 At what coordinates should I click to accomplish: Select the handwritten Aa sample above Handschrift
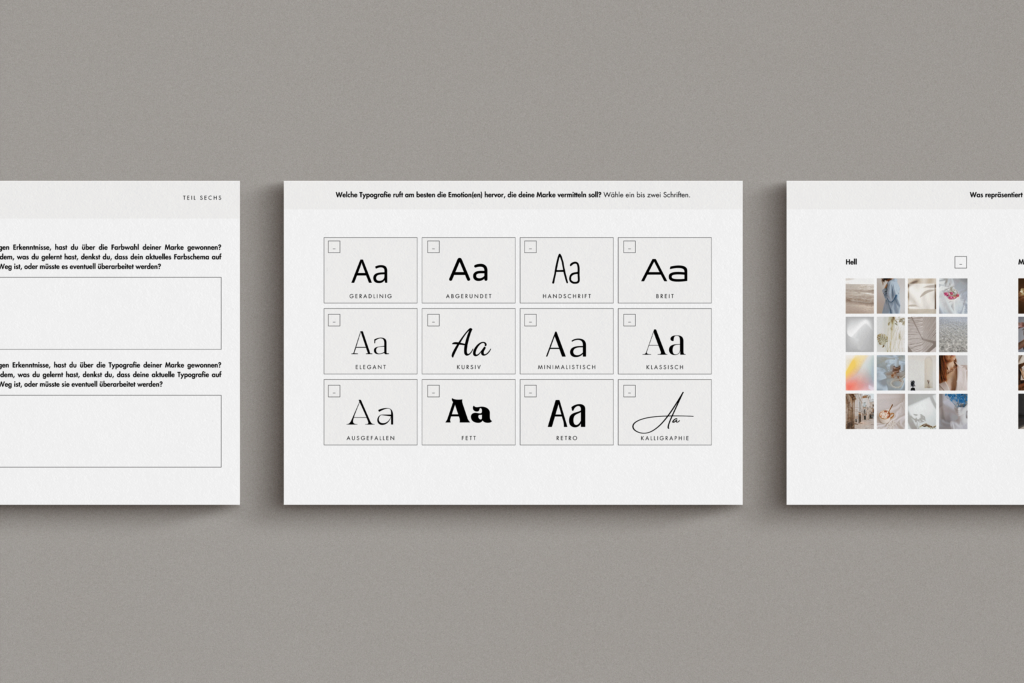pos(566,269)
